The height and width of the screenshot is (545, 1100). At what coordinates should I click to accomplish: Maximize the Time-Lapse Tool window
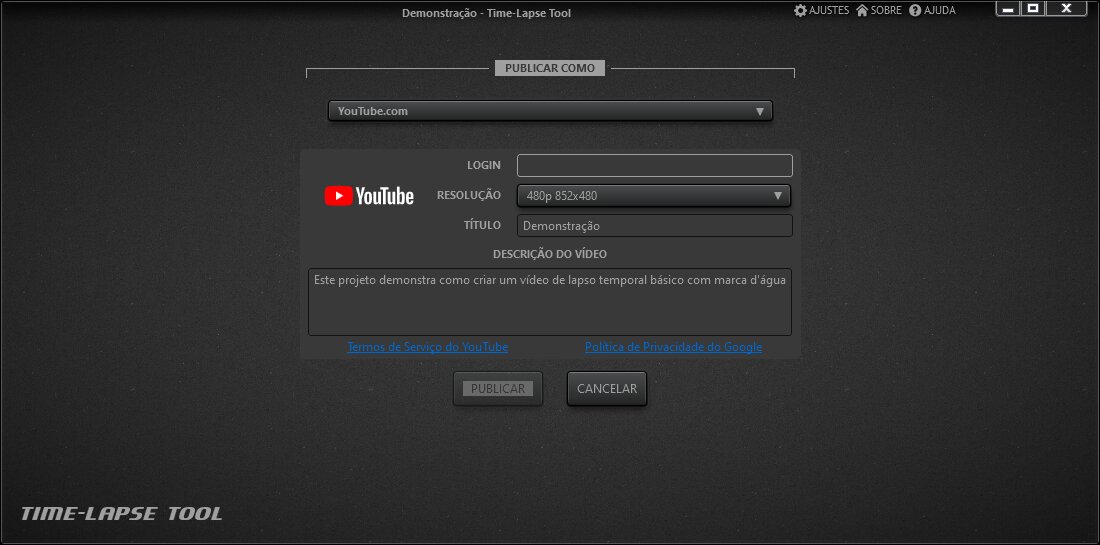pyautogui.click(x=1034, y=9)
